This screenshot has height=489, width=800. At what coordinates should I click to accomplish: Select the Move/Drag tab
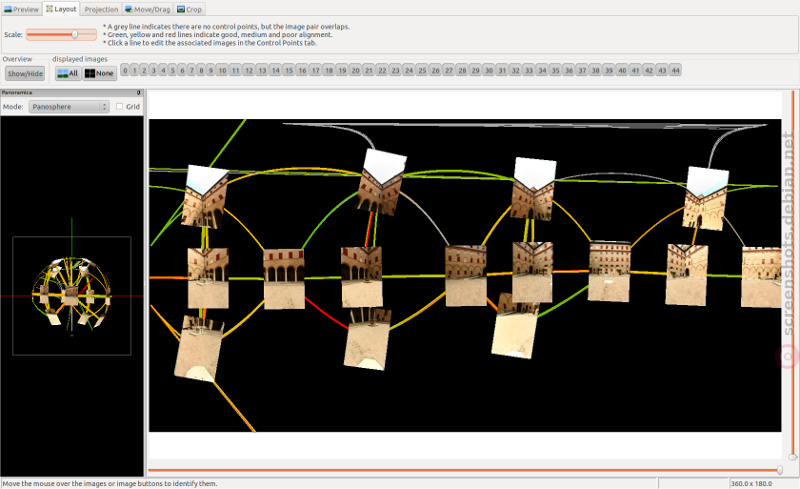(x=148, y=9)
